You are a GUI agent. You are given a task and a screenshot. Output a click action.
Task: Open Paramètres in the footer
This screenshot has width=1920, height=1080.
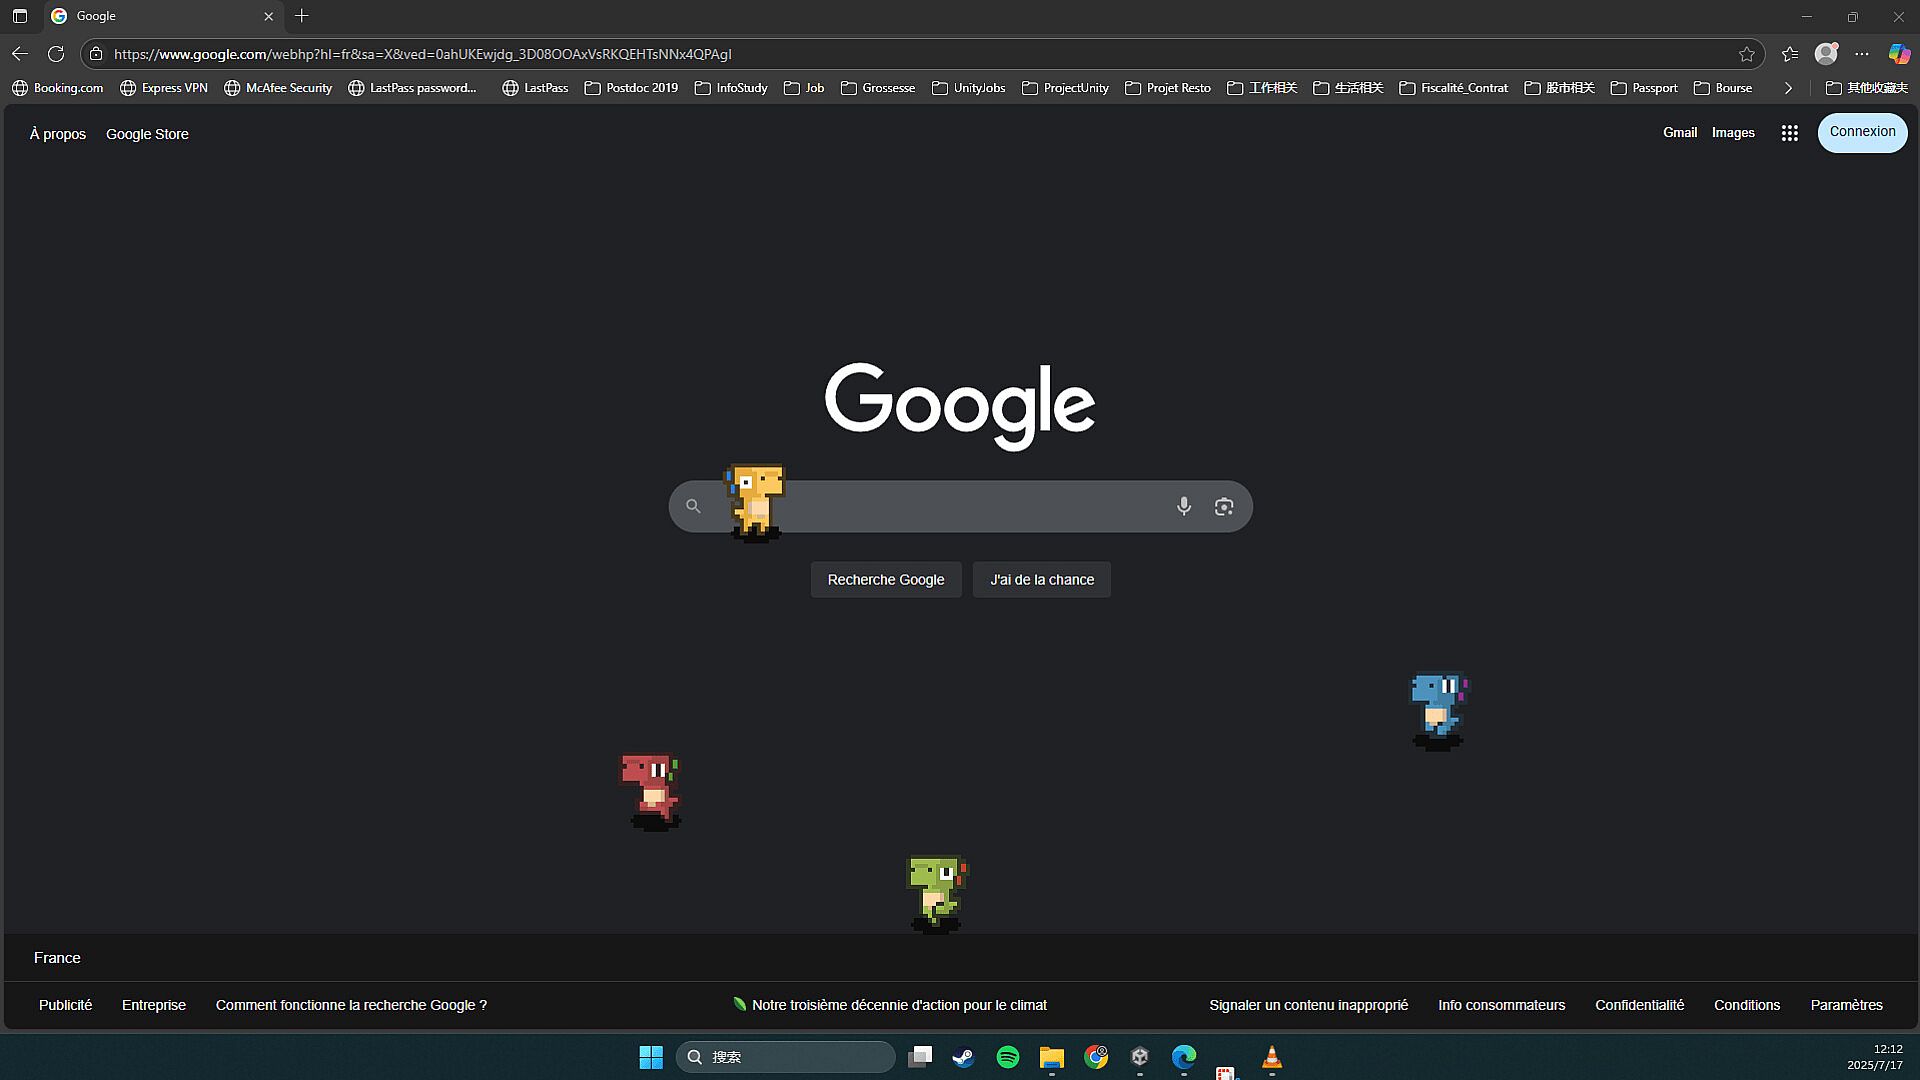[x=1845, y=1005]
